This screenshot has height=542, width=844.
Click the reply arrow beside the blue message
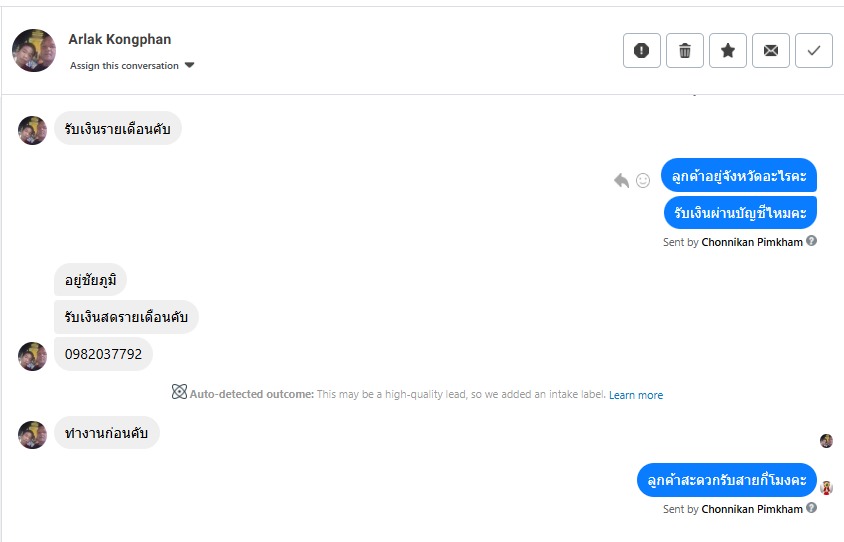tap(622, 180)
